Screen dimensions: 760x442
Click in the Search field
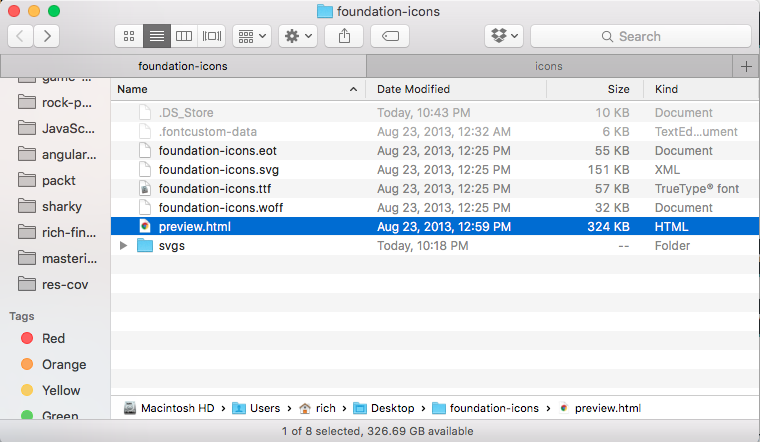click(x=640, y=36)
